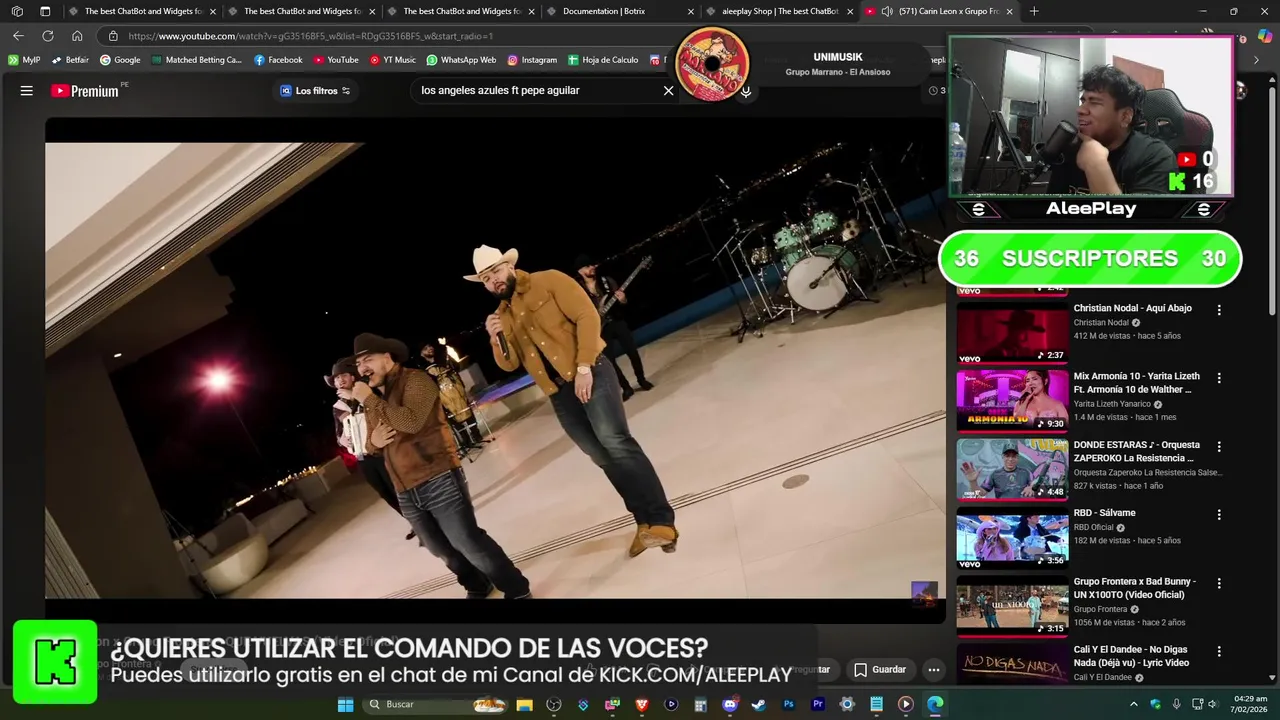Play RBD - Sálvame thumbnail
Image resolution: width=1280 pixels, height=720 pixels.
[1012, 536]
